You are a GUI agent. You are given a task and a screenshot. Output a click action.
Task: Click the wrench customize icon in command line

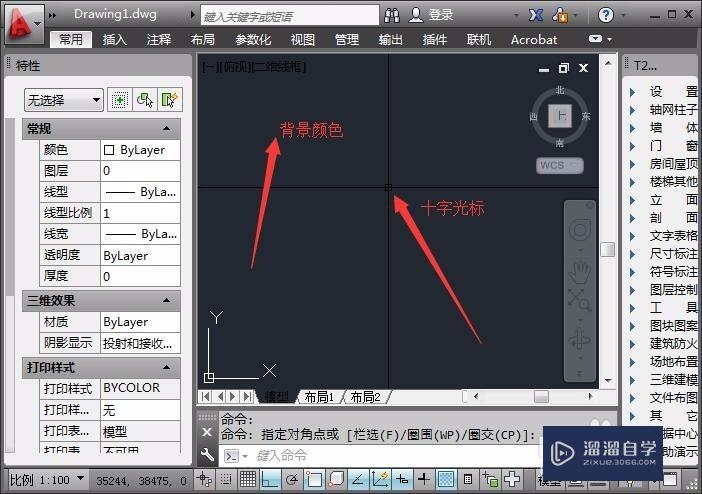207,455
